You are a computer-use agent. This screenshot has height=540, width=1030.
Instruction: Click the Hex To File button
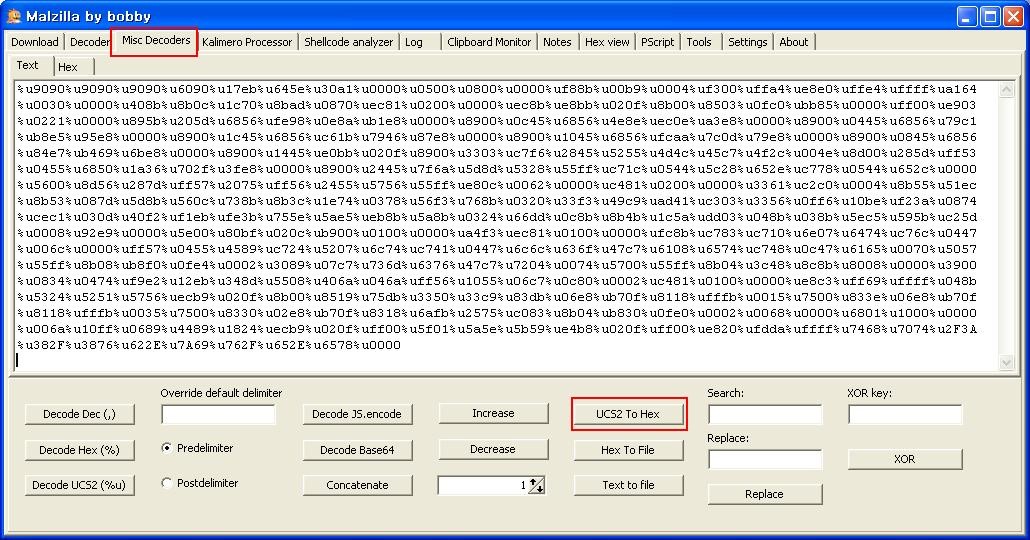[x=628, y=450]
